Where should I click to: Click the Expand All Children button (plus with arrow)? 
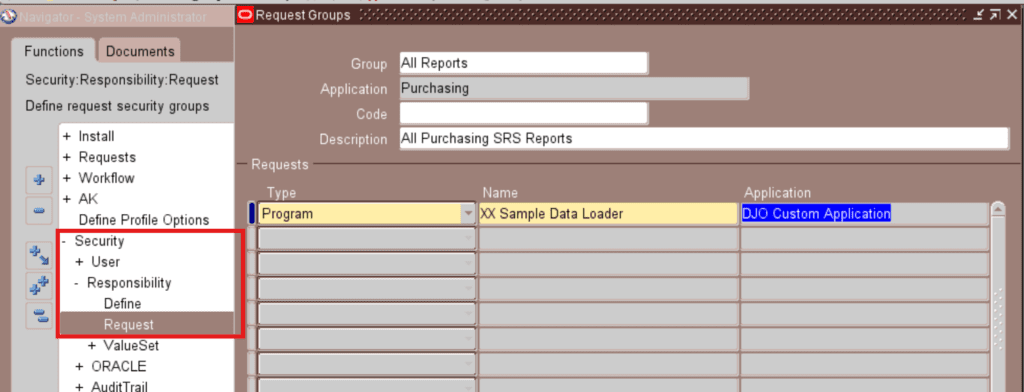39,255
